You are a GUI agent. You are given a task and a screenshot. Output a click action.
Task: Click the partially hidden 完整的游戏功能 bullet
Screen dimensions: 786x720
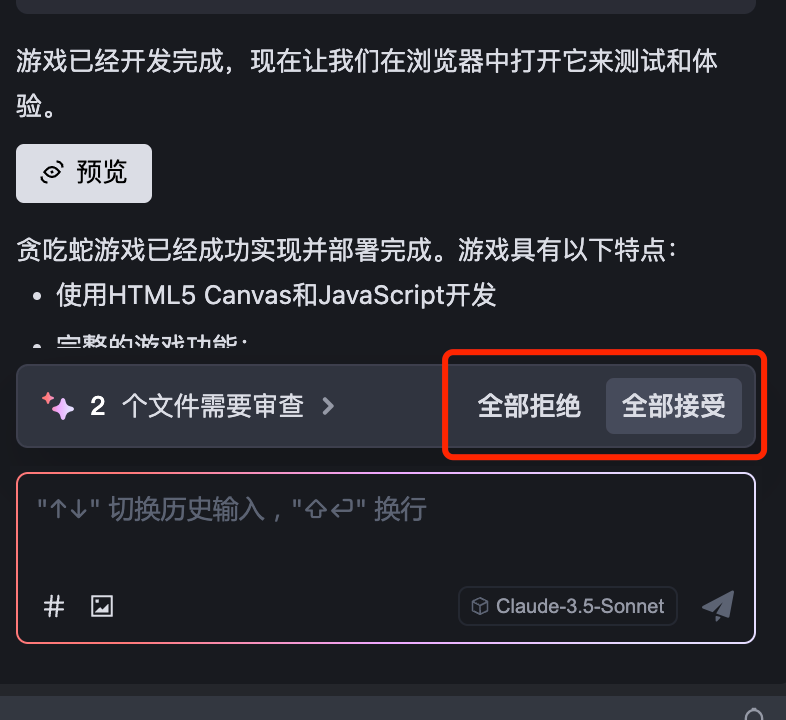pyautogui.click(x=152, y=341)
